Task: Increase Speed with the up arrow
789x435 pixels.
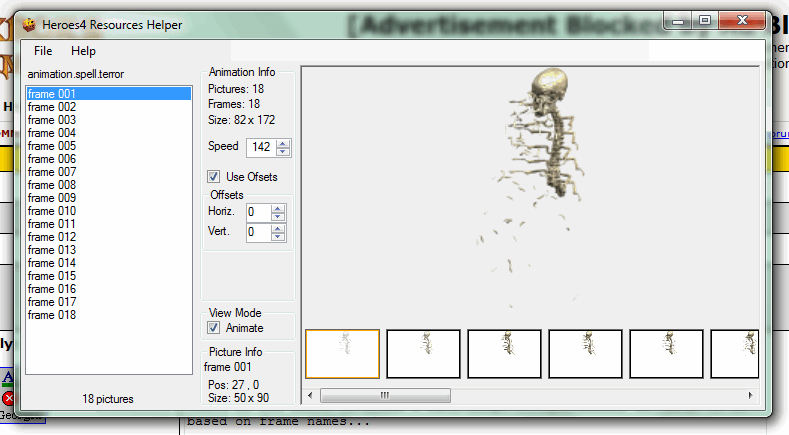Action: click(x=283, y=143)
